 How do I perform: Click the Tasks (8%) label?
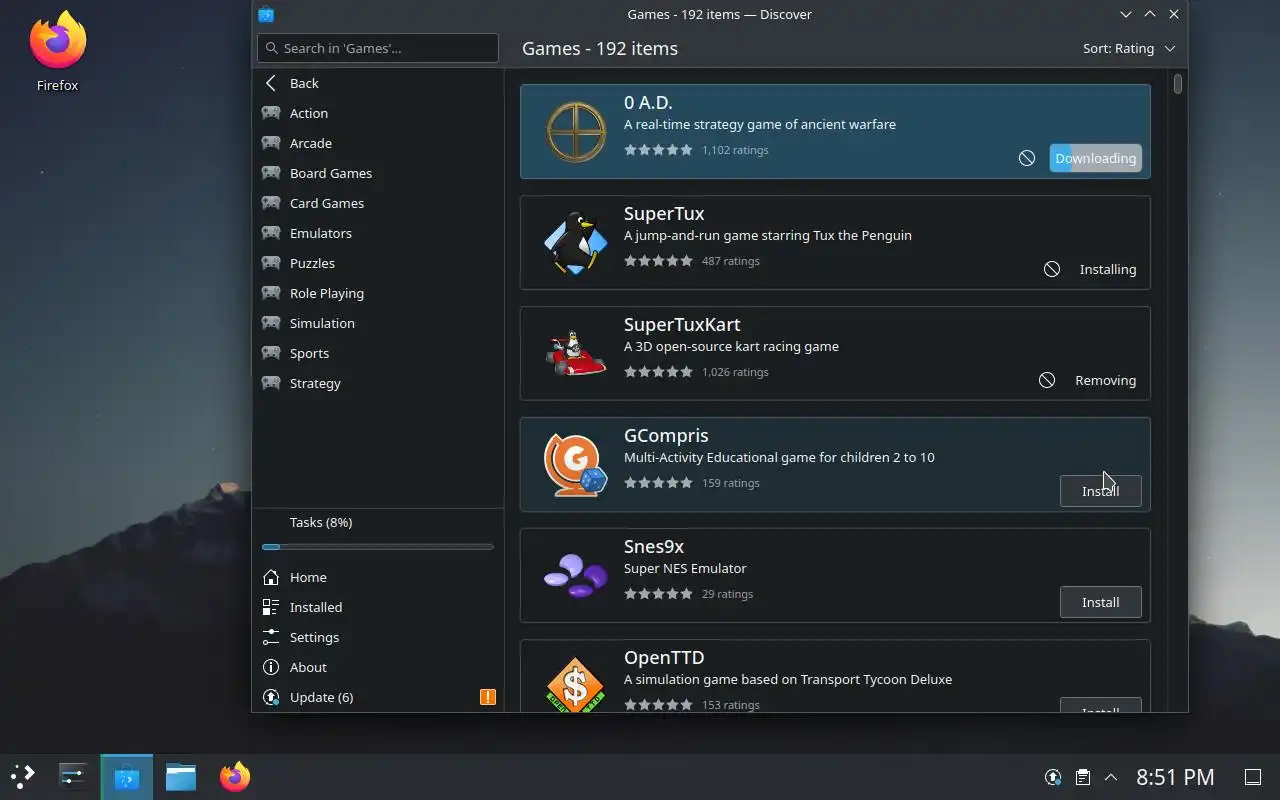321,522
